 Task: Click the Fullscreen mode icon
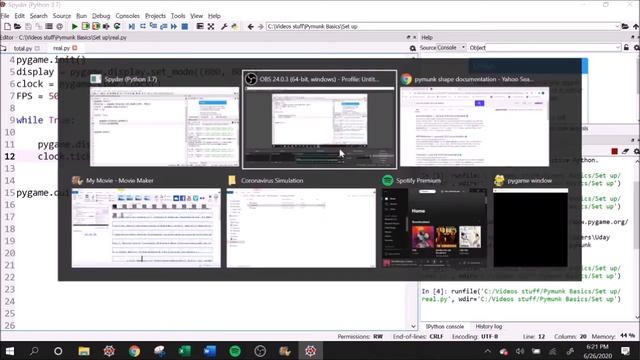[211, 27]
